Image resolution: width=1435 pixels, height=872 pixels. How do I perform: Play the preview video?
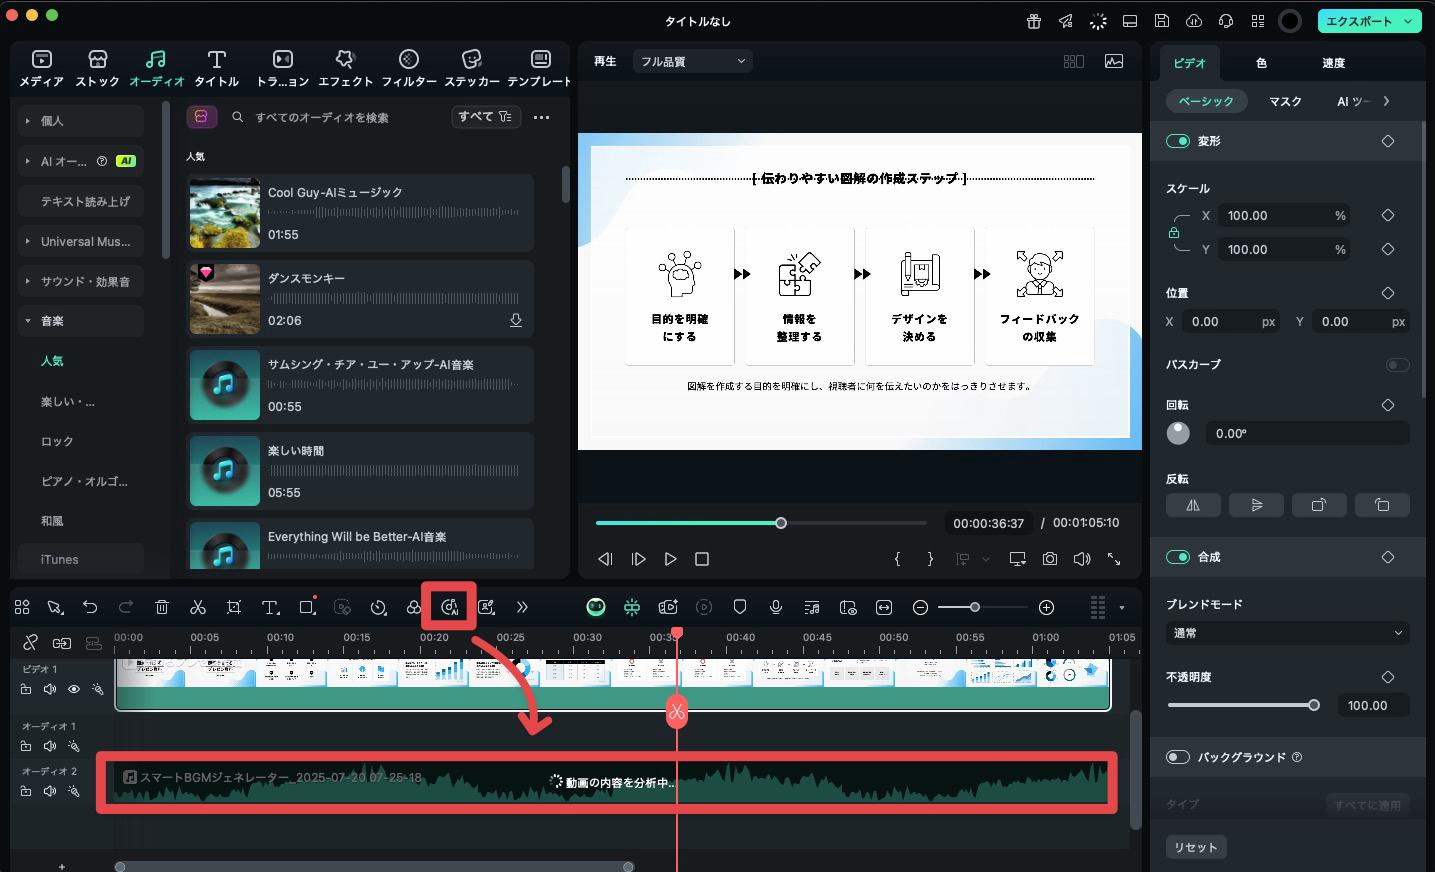click(671, 559)
